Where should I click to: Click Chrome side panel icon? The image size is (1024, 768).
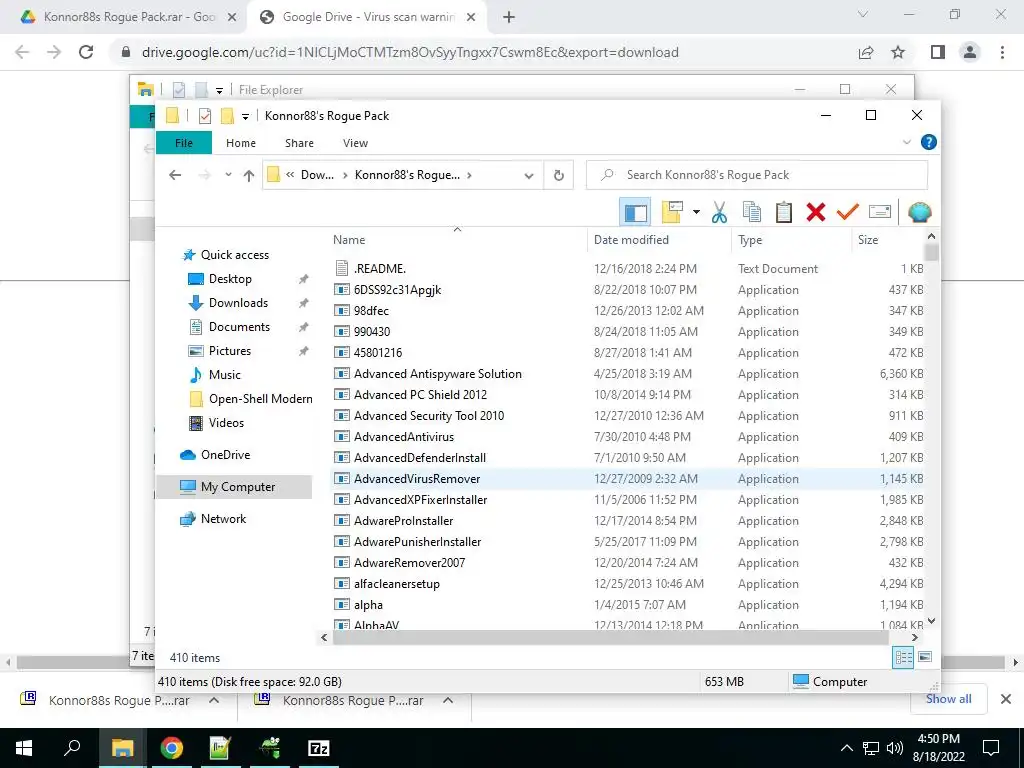(938, 52)
